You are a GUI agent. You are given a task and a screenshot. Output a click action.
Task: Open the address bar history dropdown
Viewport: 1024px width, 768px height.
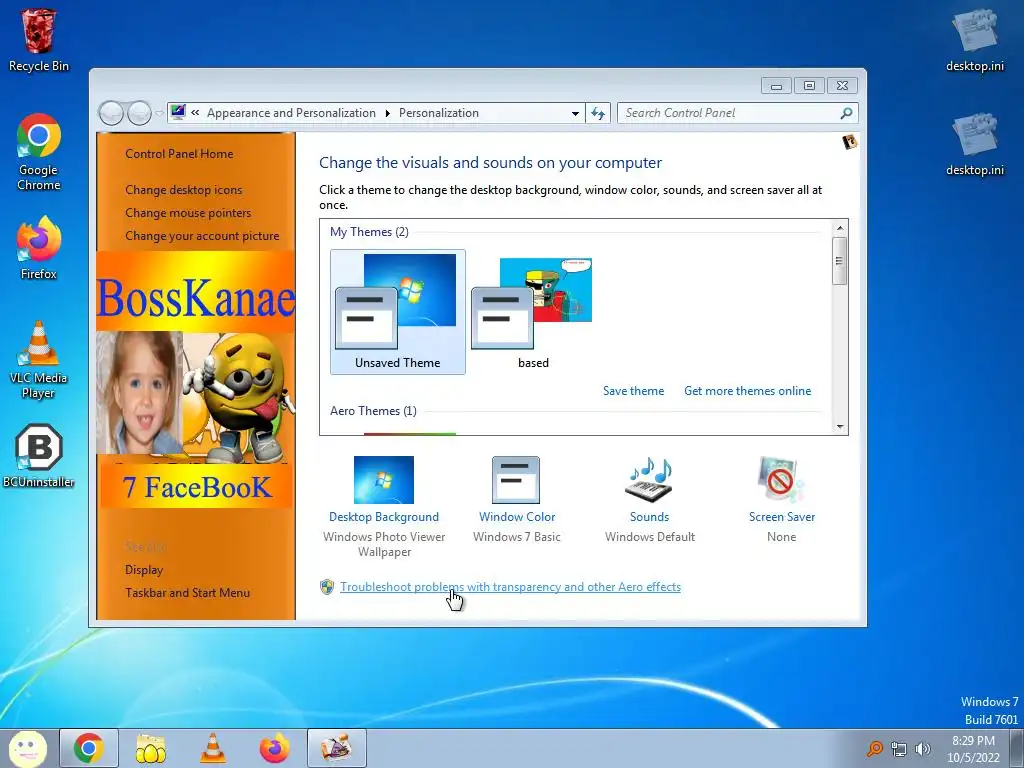coord(575,113)
